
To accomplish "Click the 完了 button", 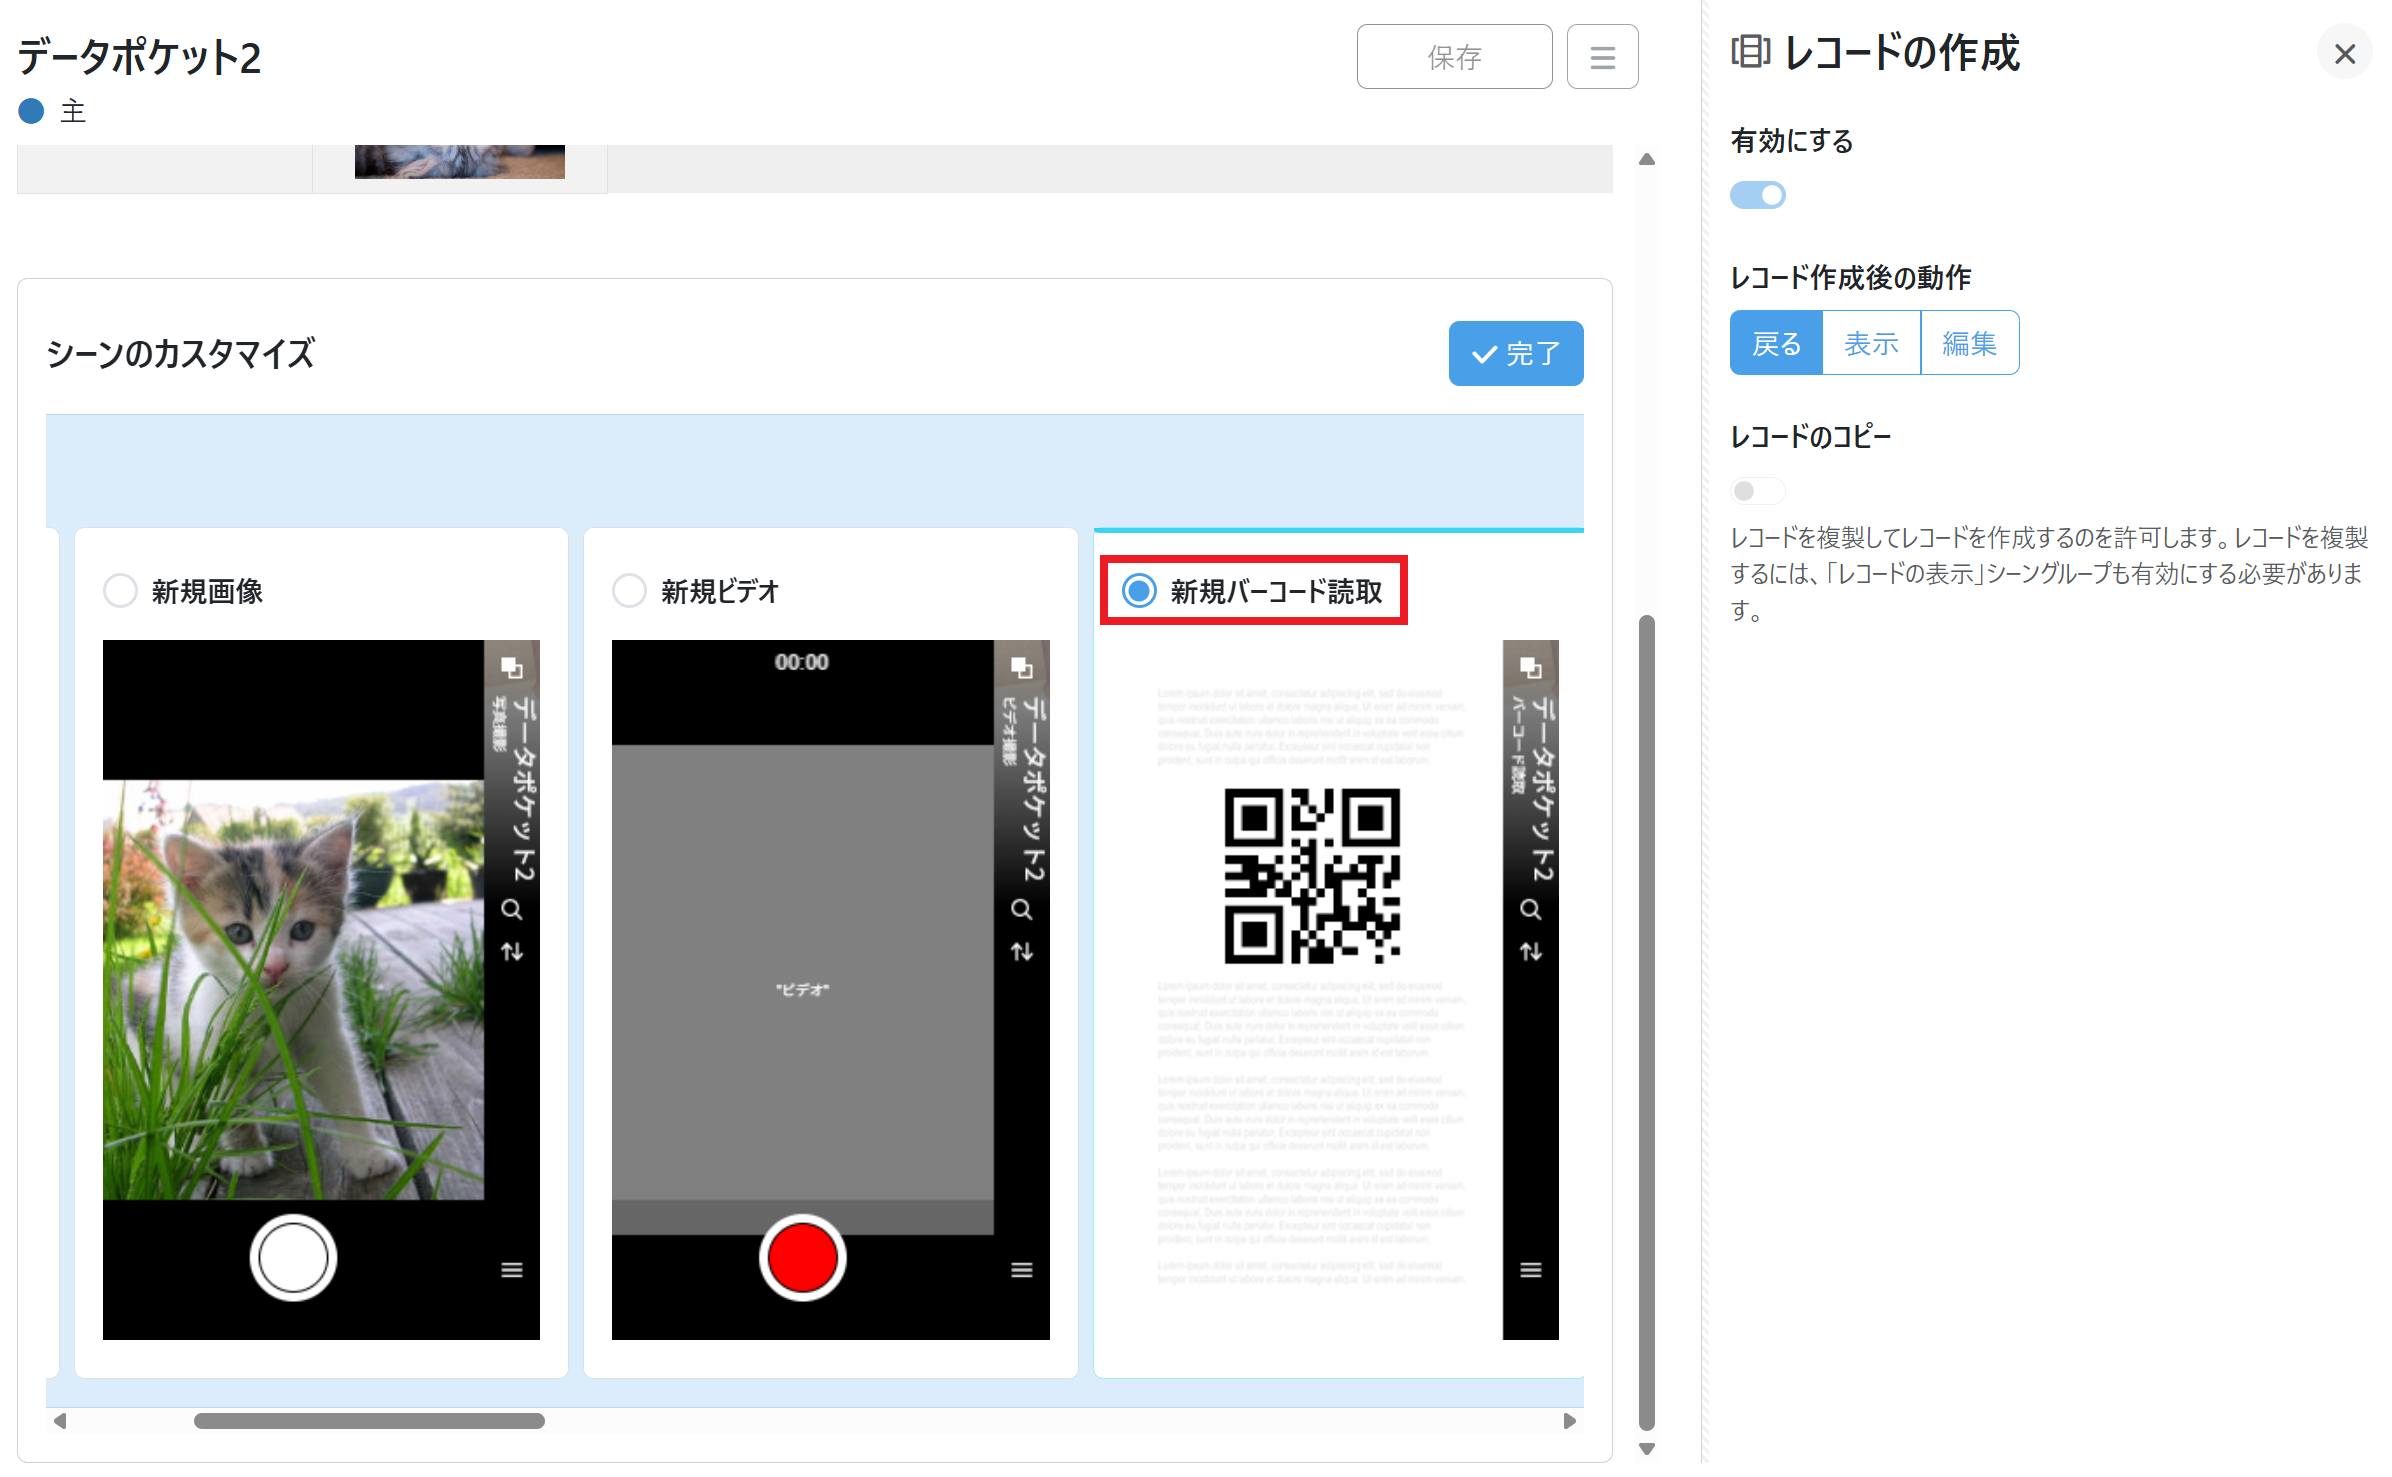I will (x=1515, y=353).
